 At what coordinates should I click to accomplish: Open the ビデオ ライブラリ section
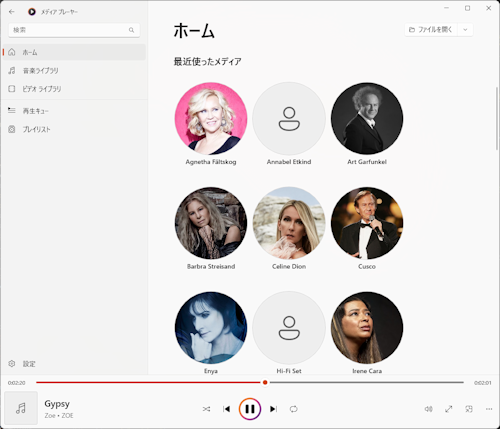pyautogui.click(x=74, y=89)
